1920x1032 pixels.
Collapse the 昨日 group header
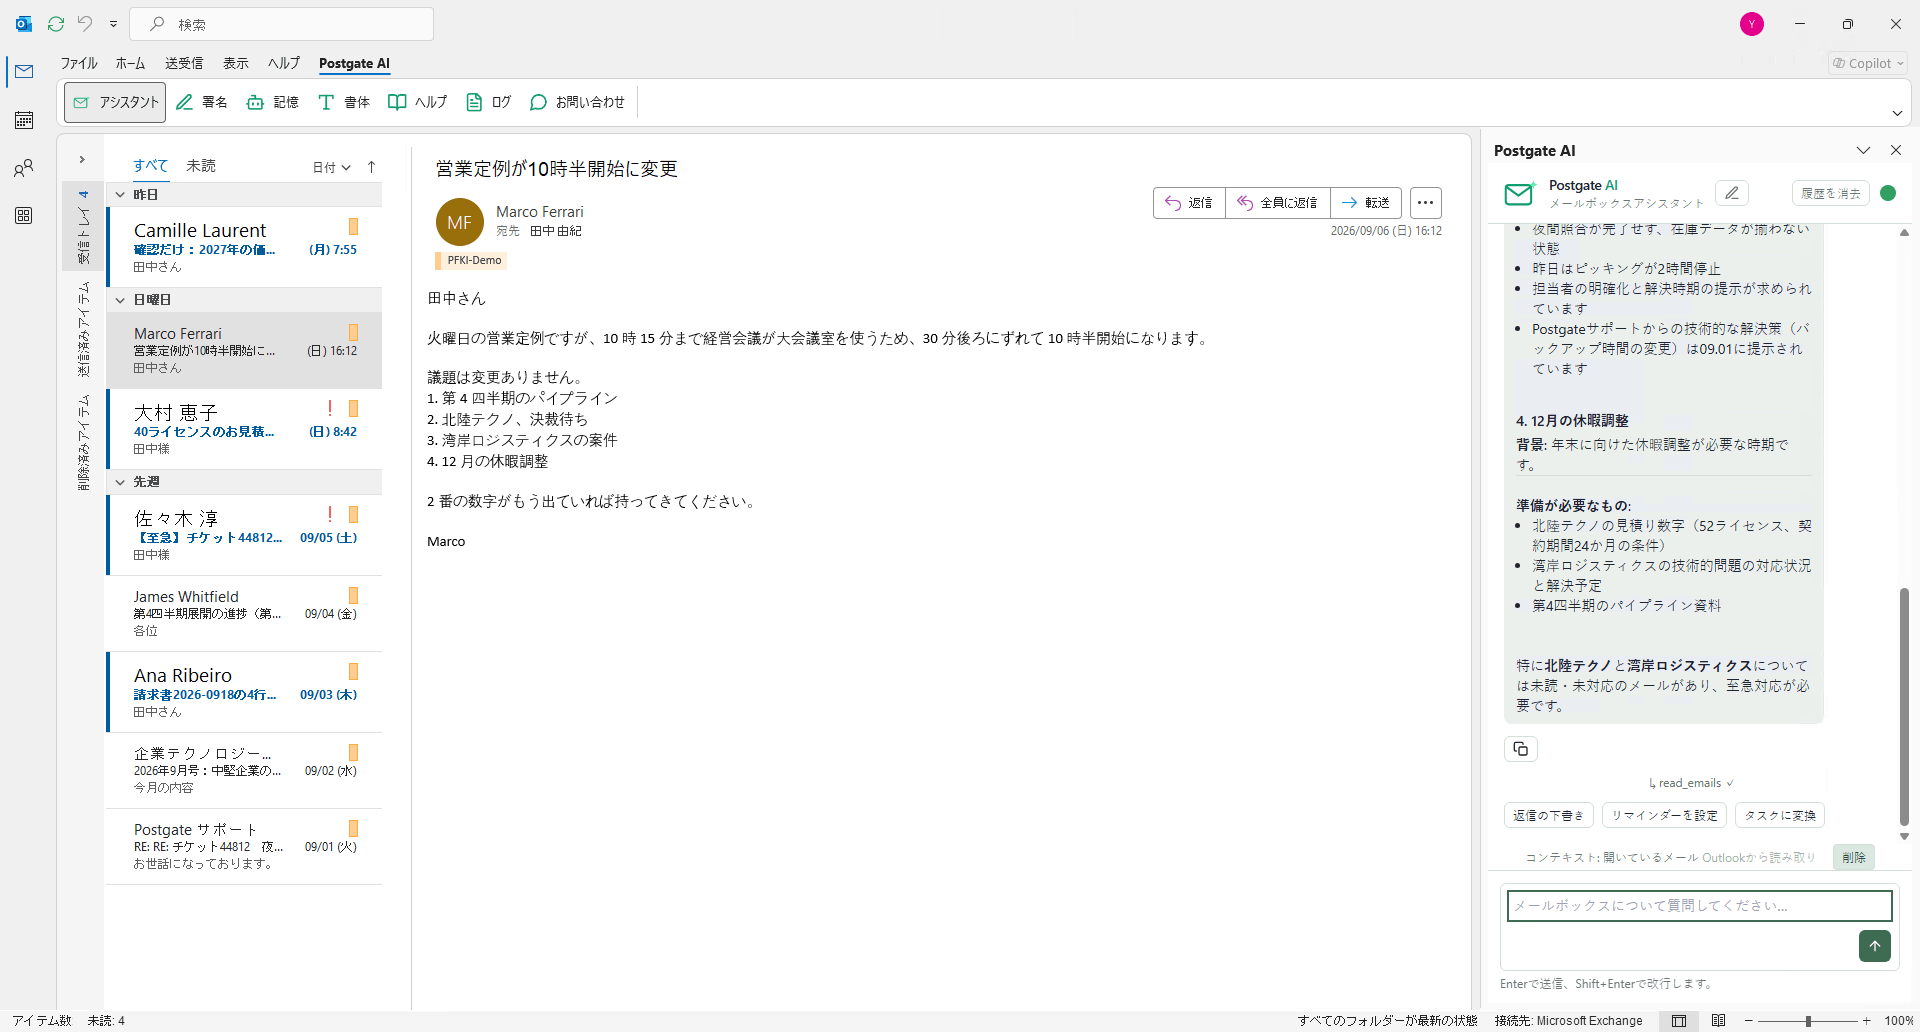244,195
